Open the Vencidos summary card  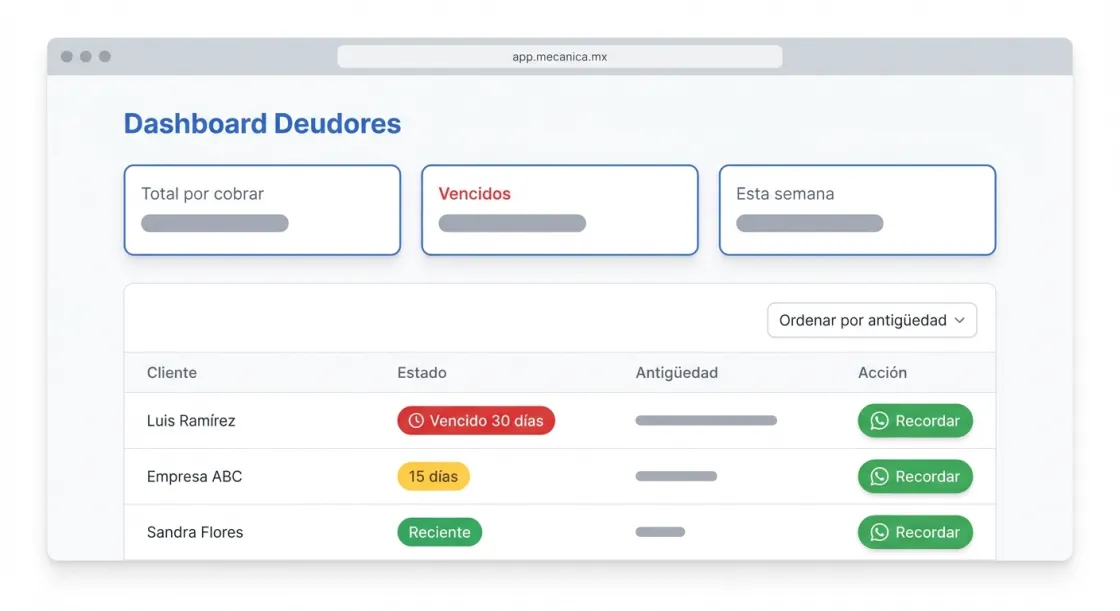[560, 210]
